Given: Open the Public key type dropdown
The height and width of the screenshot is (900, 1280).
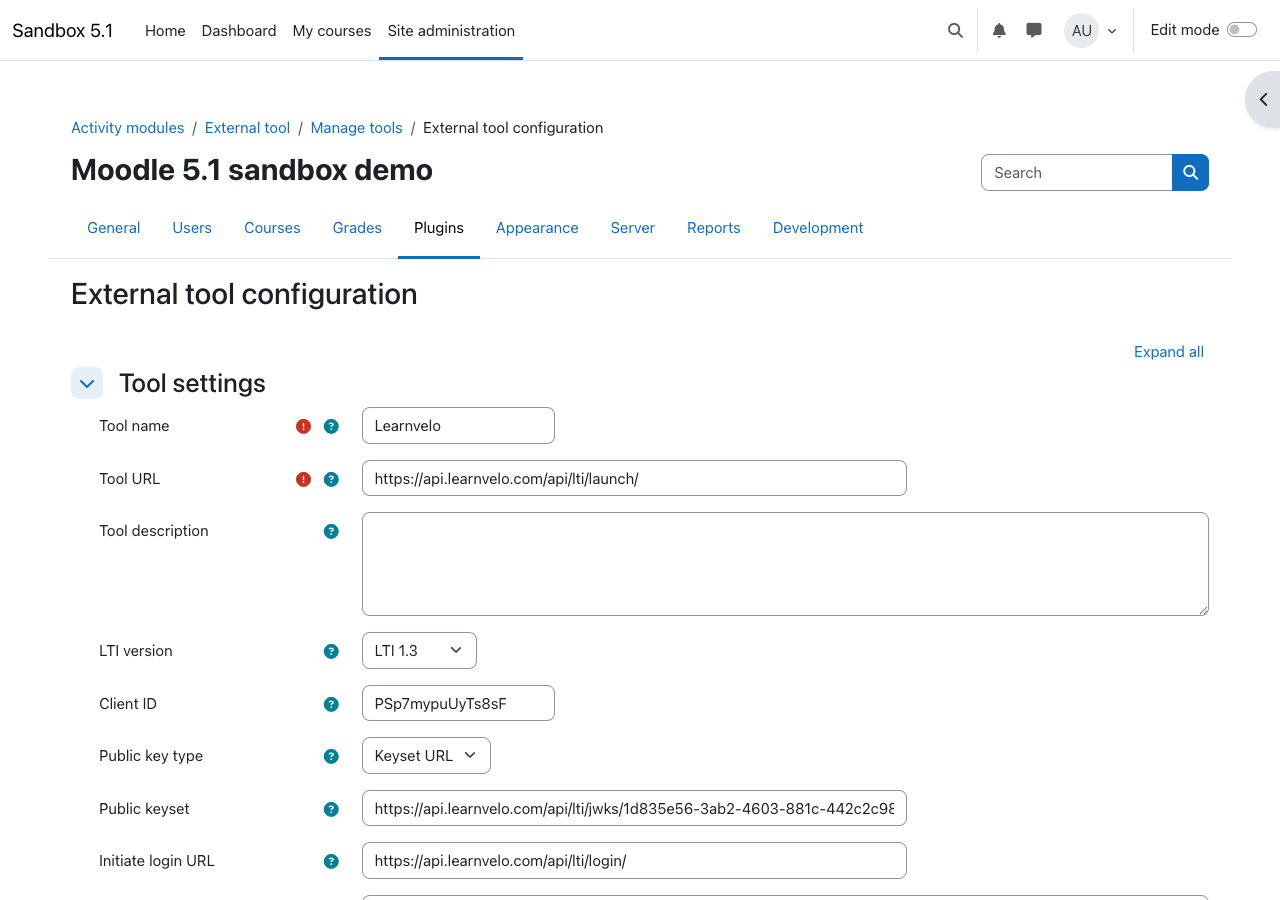Looking at the screenshot, I should point(426,756).
